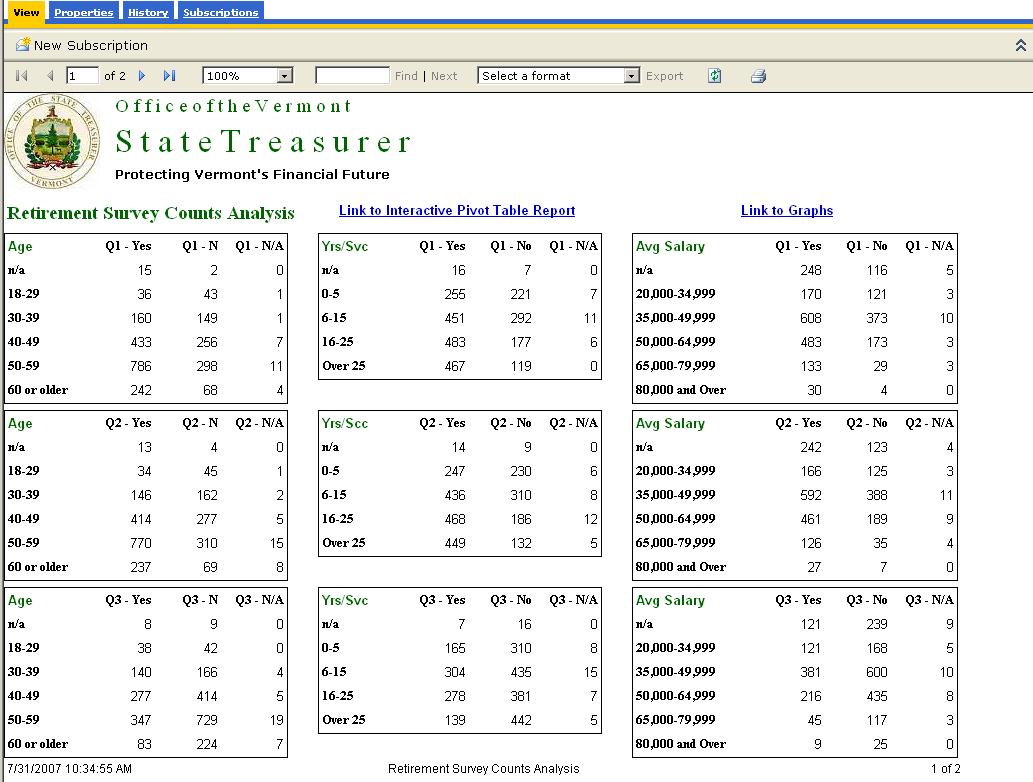Click value 729 in Q3 Age table
This screenshot has width=1033, height=782.
pyautogui.click(x=206, y=720)
